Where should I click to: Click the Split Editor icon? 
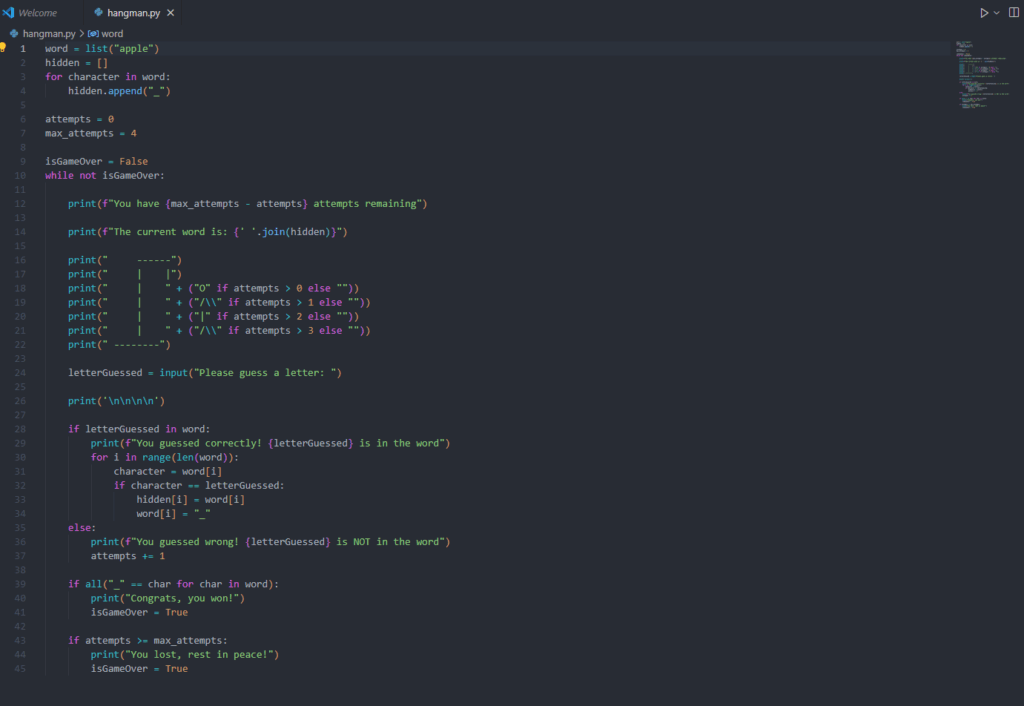1012,13
